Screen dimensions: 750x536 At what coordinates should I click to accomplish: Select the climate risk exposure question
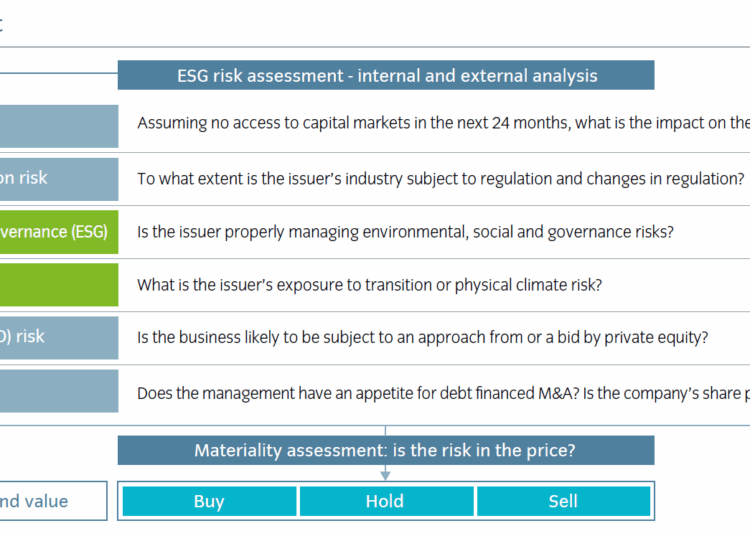pyautogui.click(x=369, y=284)
